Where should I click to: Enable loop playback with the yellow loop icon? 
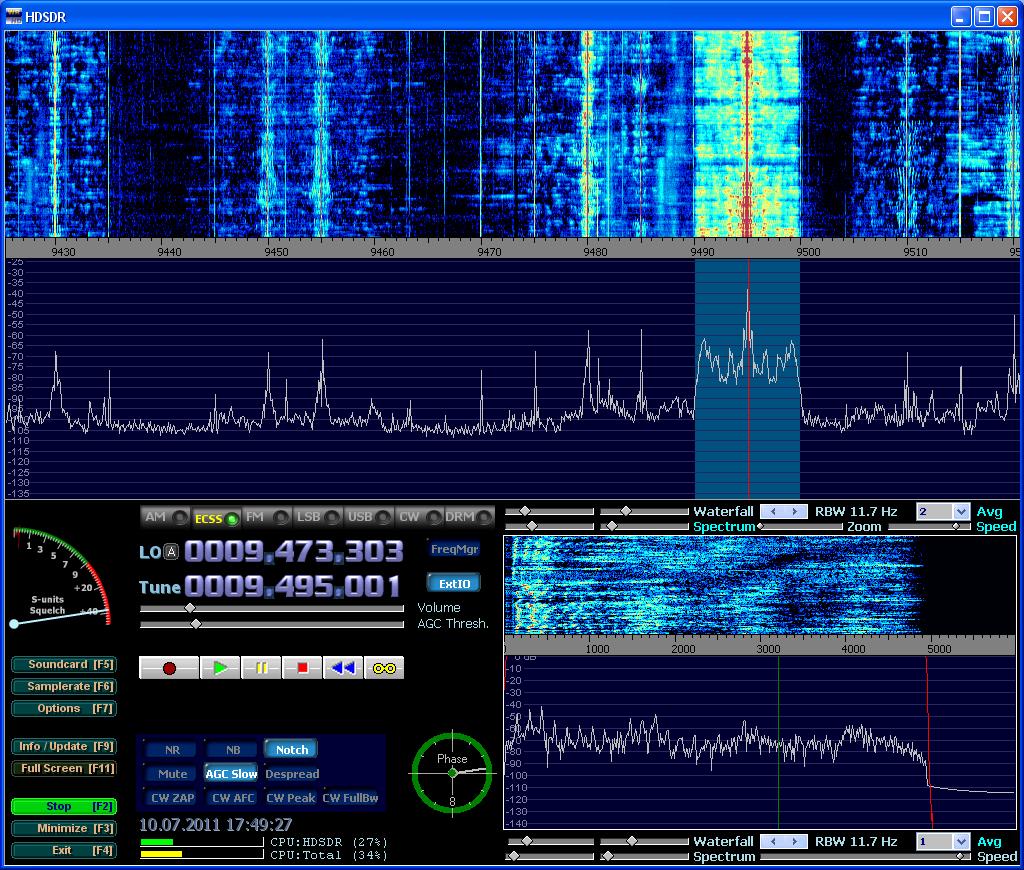pos(384,668)
